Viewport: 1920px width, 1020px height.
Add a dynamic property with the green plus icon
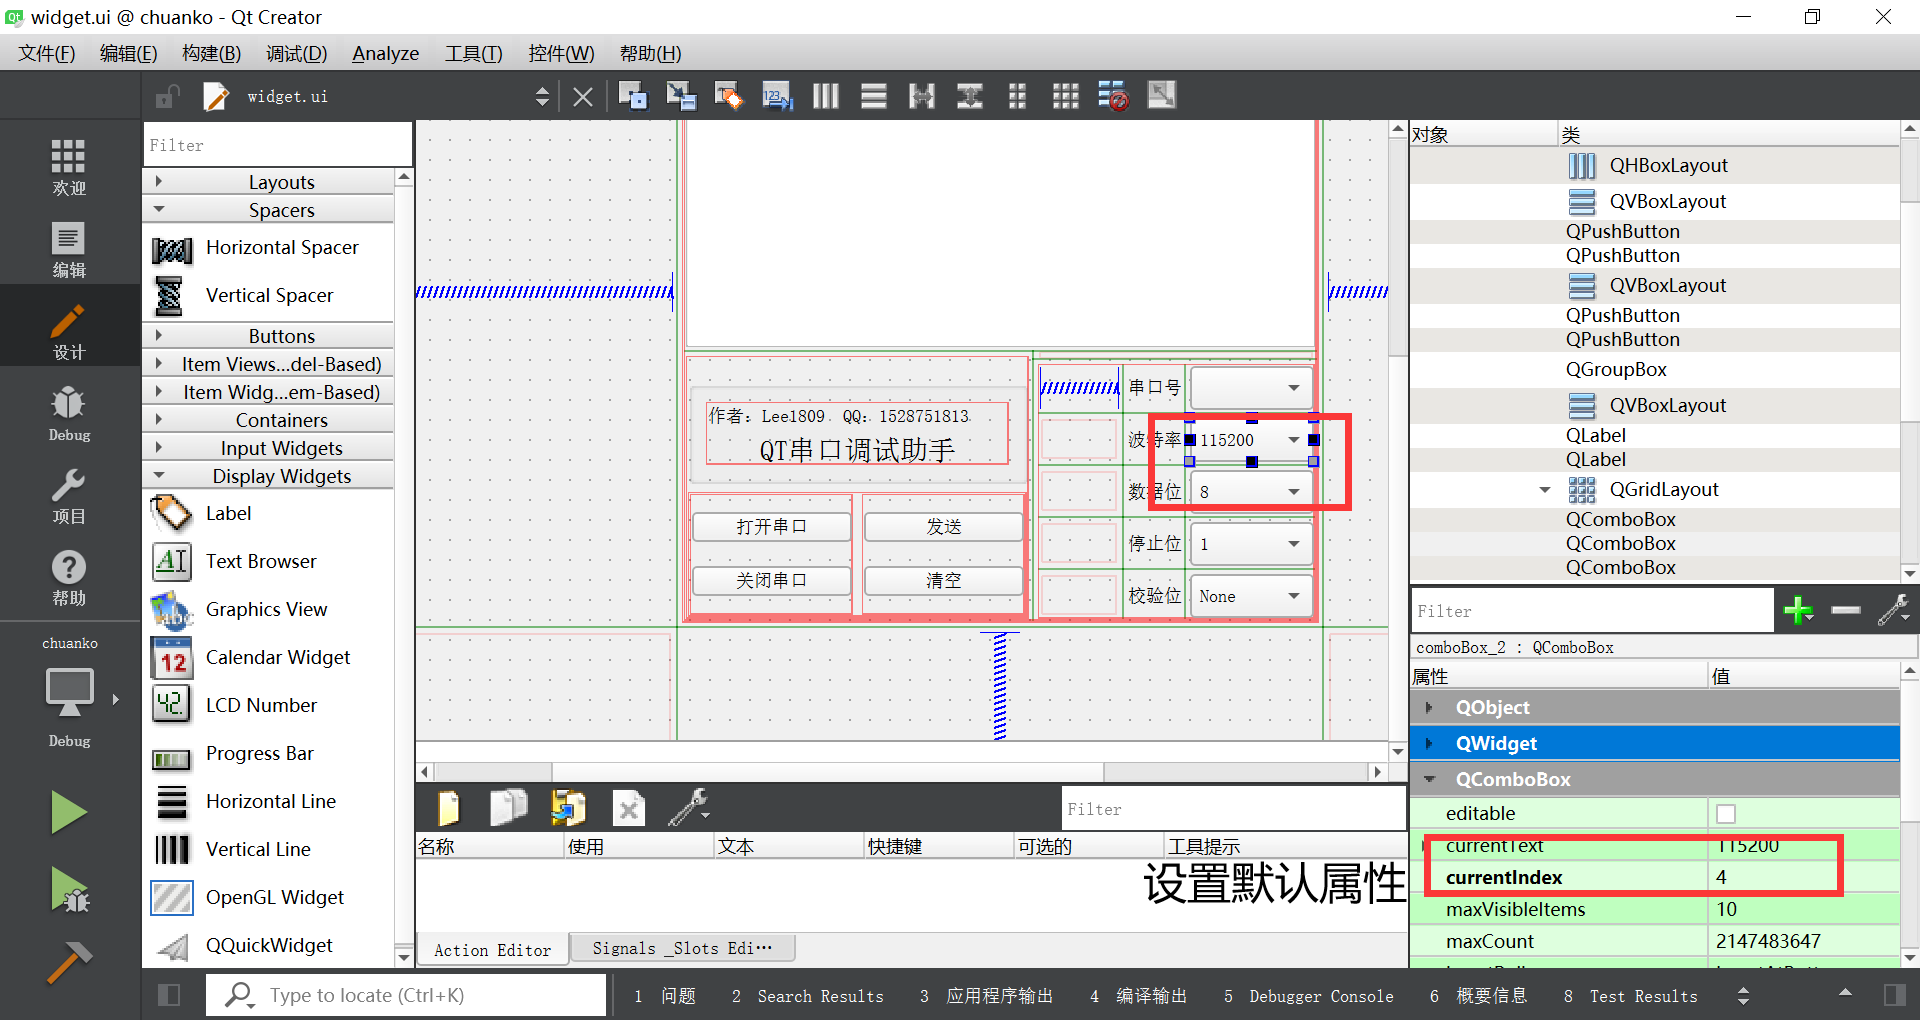click(1798, 610)
